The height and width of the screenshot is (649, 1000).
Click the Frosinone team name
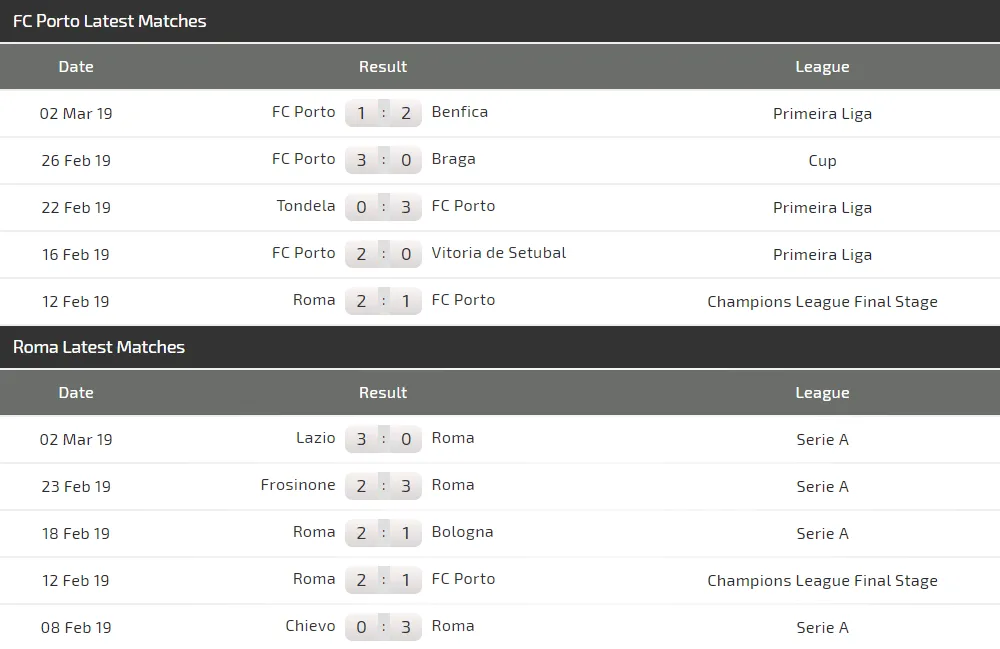(x=298, y=485)
